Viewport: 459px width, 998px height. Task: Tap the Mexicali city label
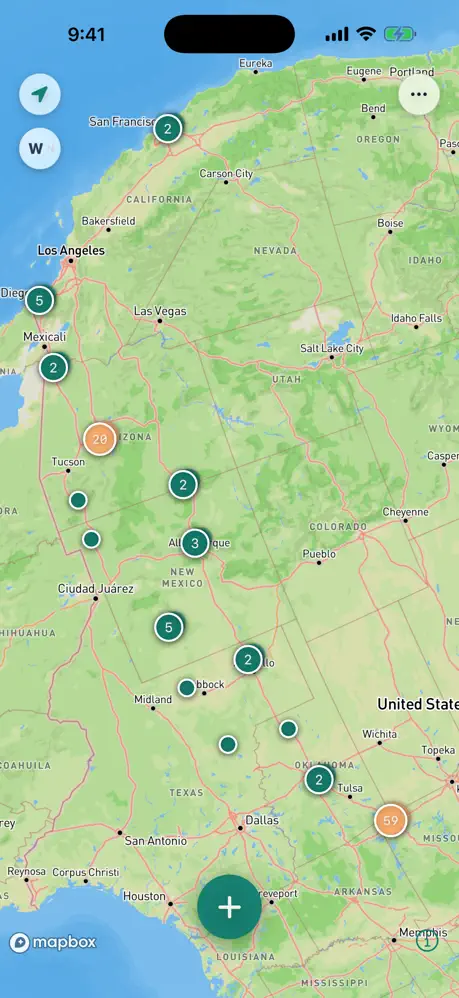pos(45,337)
